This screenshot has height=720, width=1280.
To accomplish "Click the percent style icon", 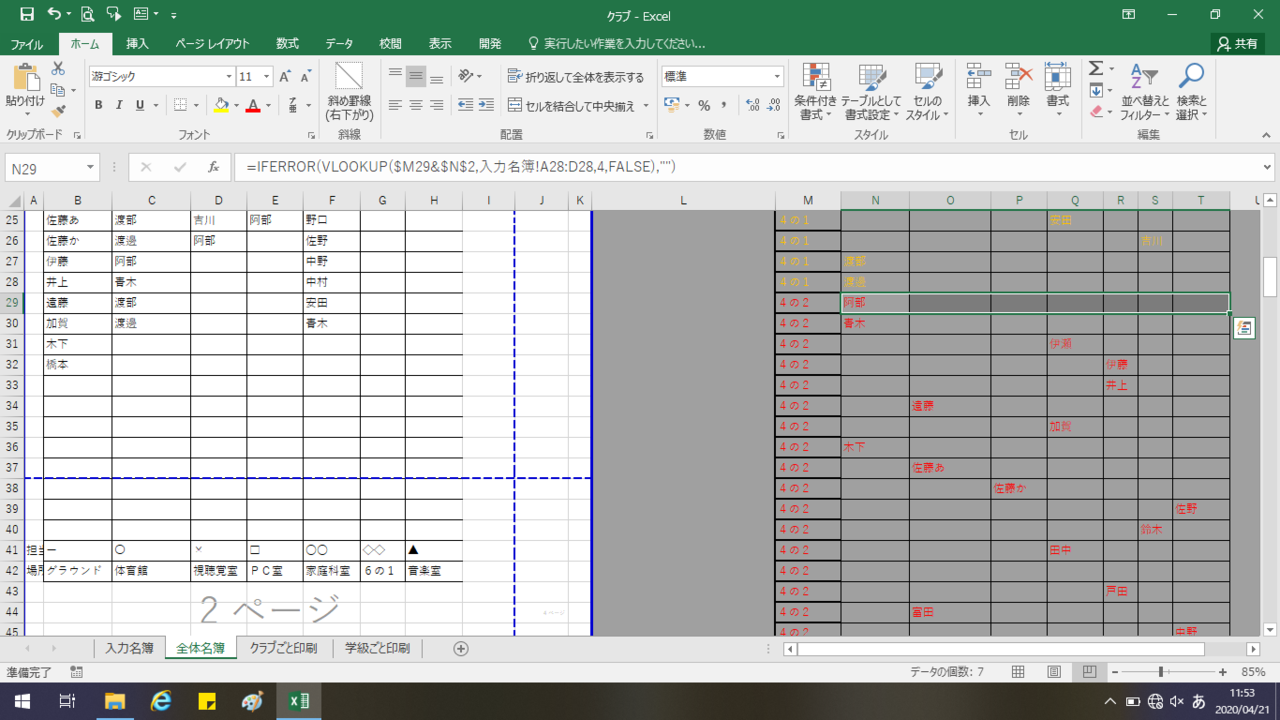I will tap(704, 105).
